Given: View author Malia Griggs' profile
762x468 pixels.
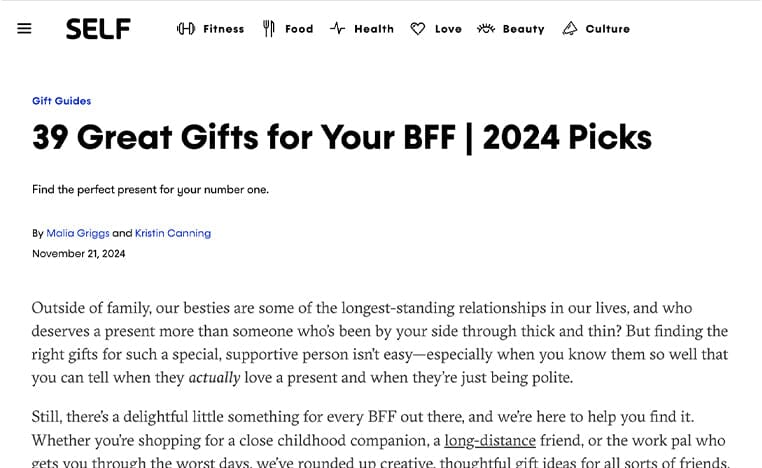Looking at the screenshot, I should [x=78, y=233].
